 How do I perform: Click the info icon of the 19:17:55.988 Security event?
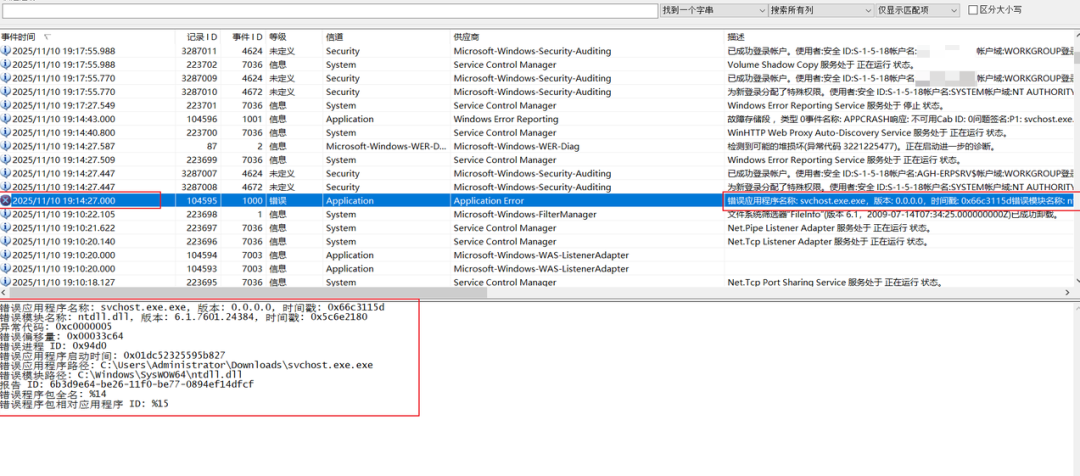pos(6,51)
